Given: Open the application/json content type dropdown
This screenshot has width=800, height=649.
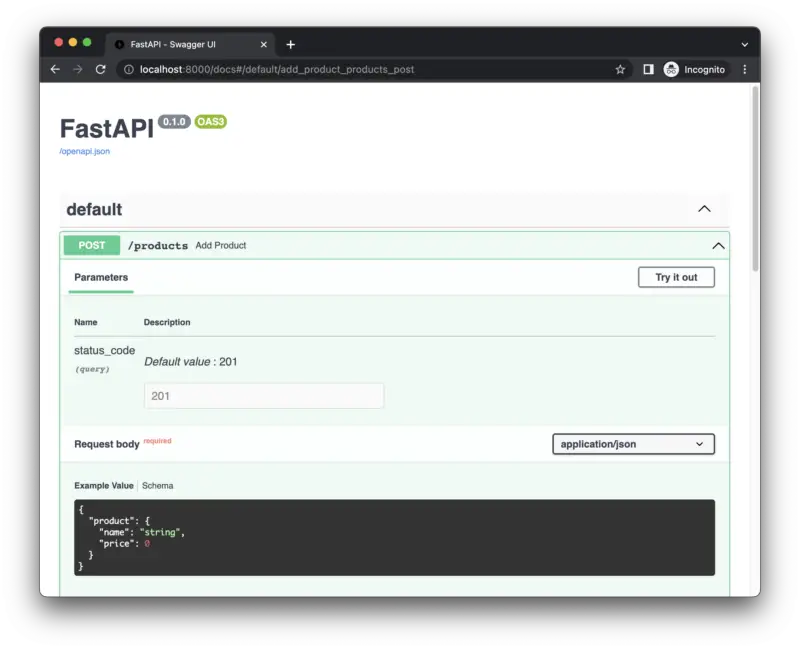Looking at the screenshot, I should coord(633,444).
